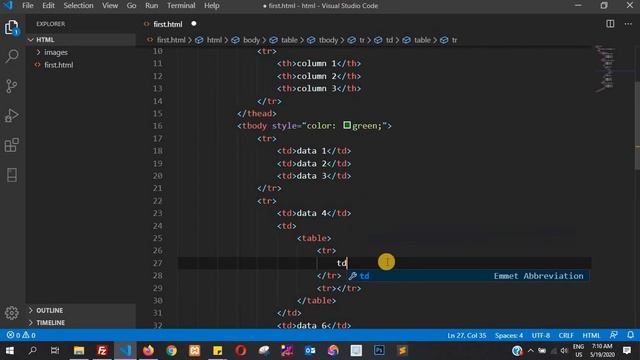Open the Help menu
Screen dimensions: 640x360
tap(211, 6)
